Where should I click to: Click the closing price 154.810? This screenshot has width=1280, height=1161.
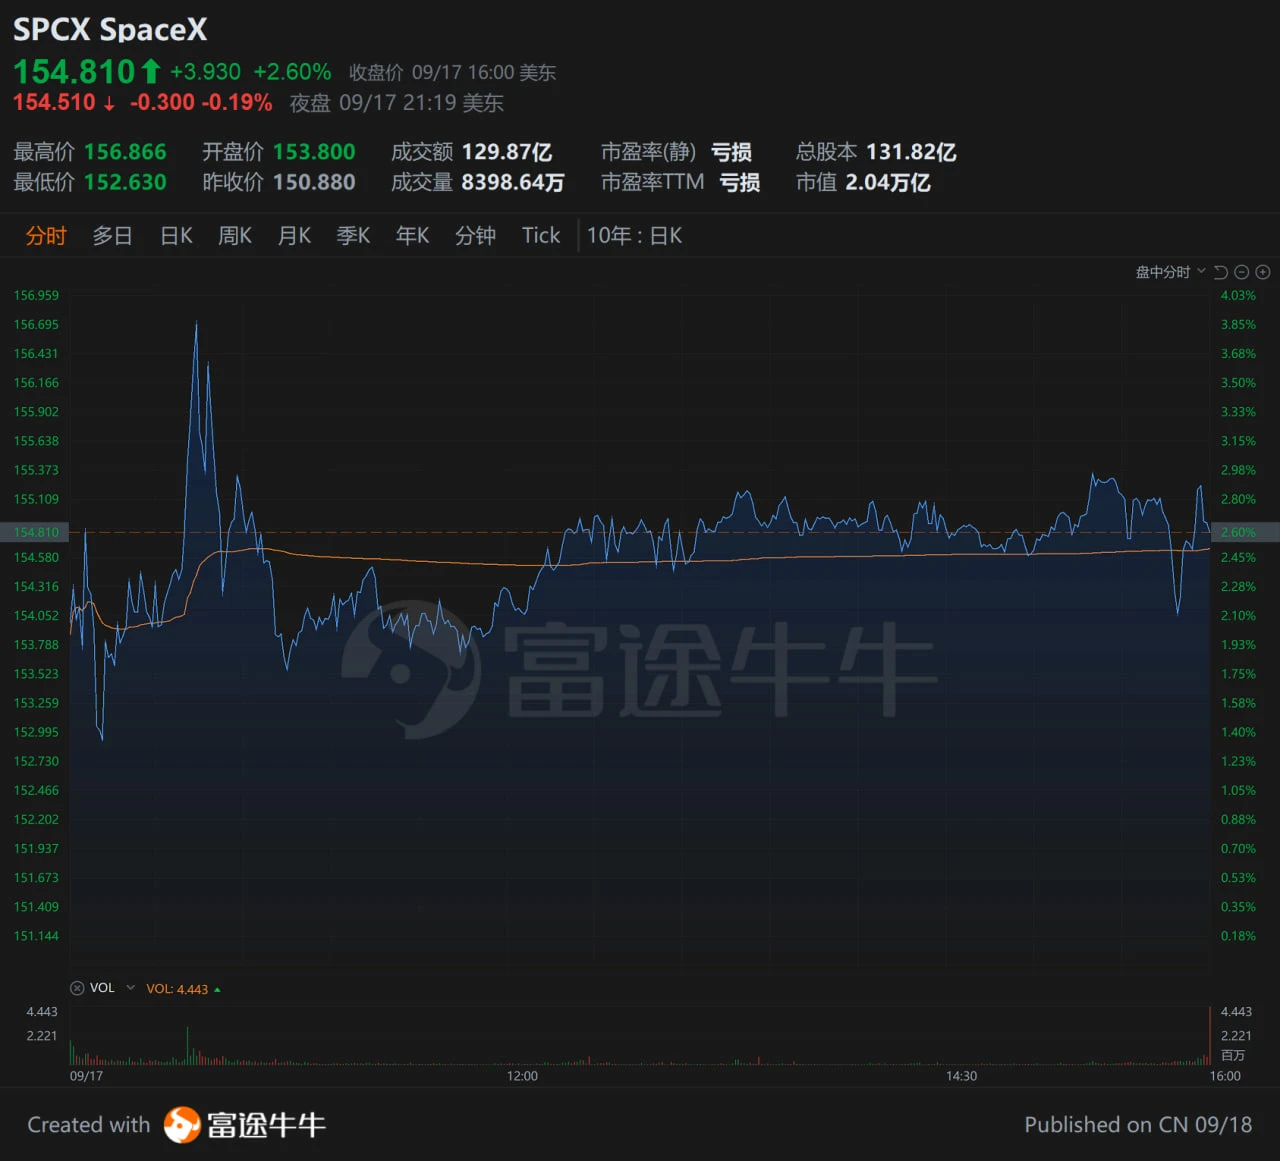(x=74, y=72)
